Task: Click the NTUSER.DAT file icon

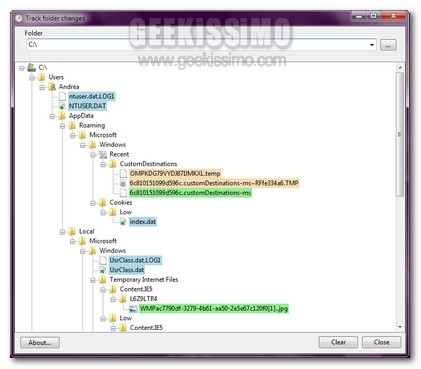Action: click(62, 106)
